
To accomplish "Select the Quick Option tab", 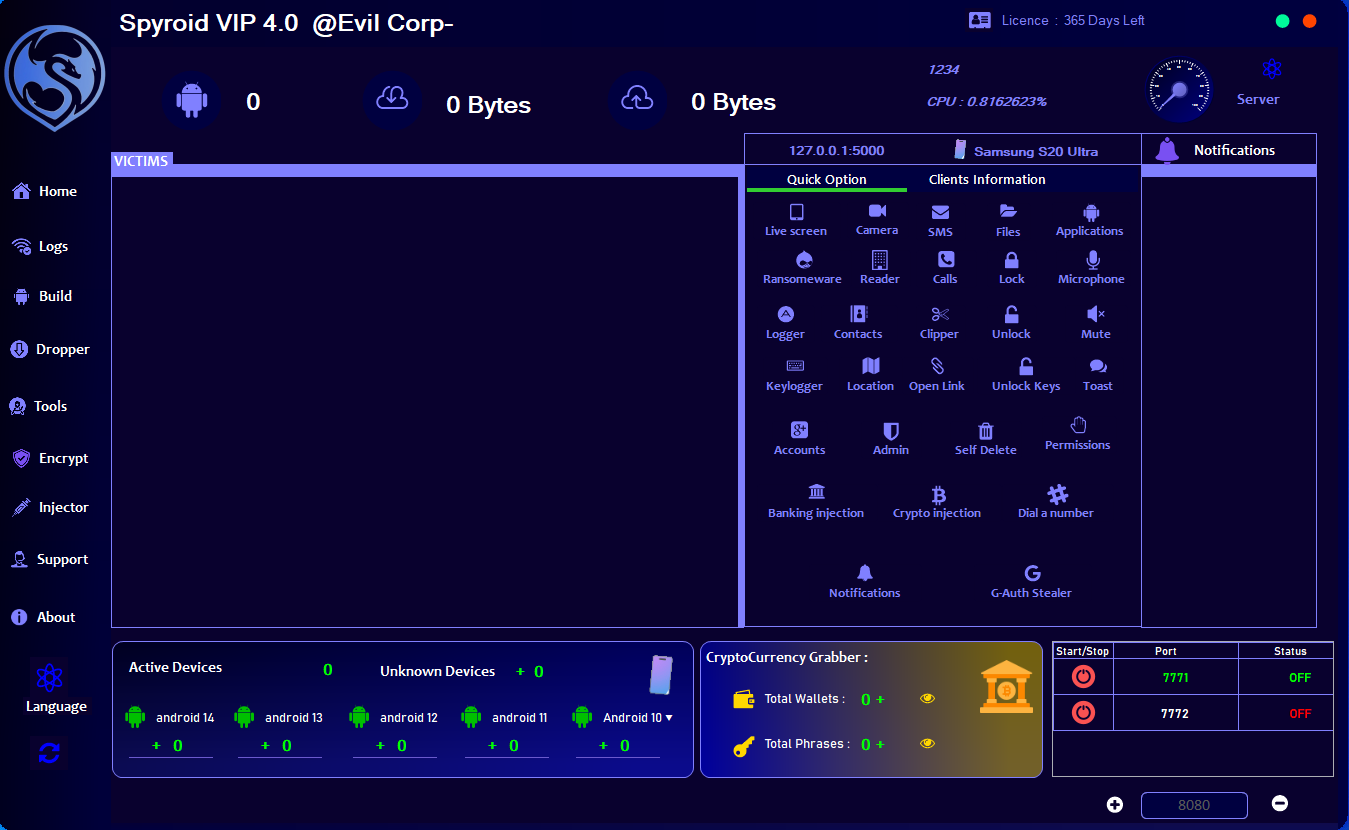I will [x=826, y=179].
